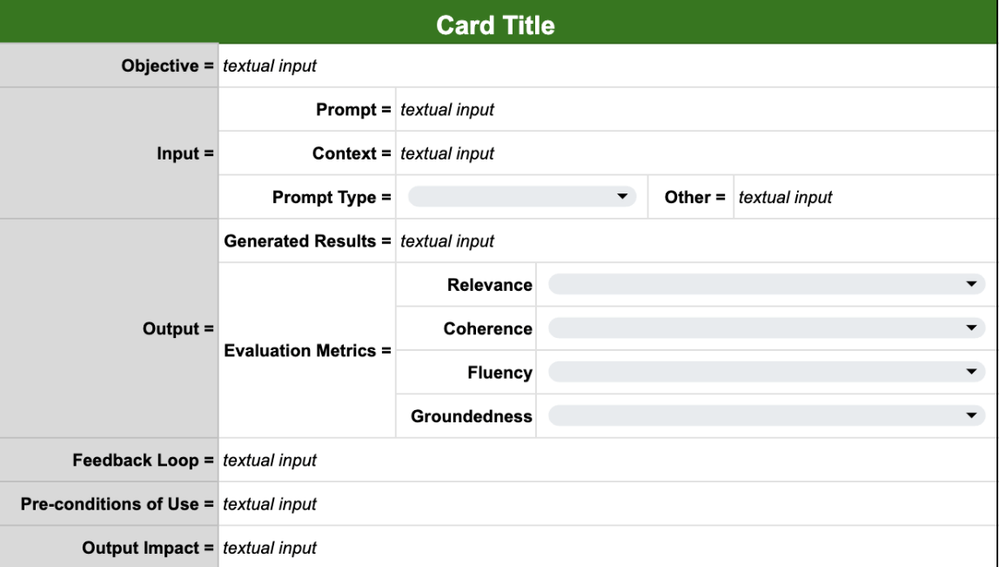Open the Prompt Type dropdown
This screenshot has width=999, height=567.
point(521,197)
